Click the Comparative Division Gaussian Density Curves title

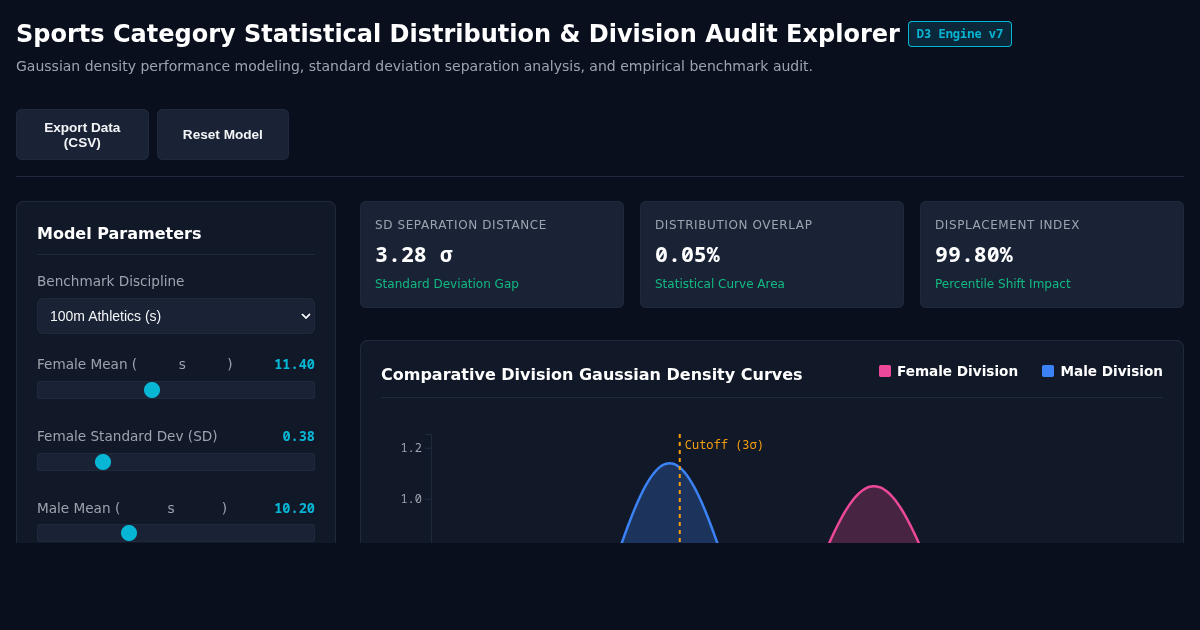tap(592, 374)
